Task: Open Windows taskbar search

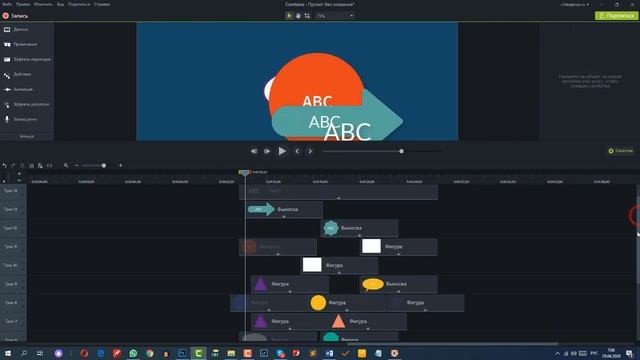Action: coord(24,353)
